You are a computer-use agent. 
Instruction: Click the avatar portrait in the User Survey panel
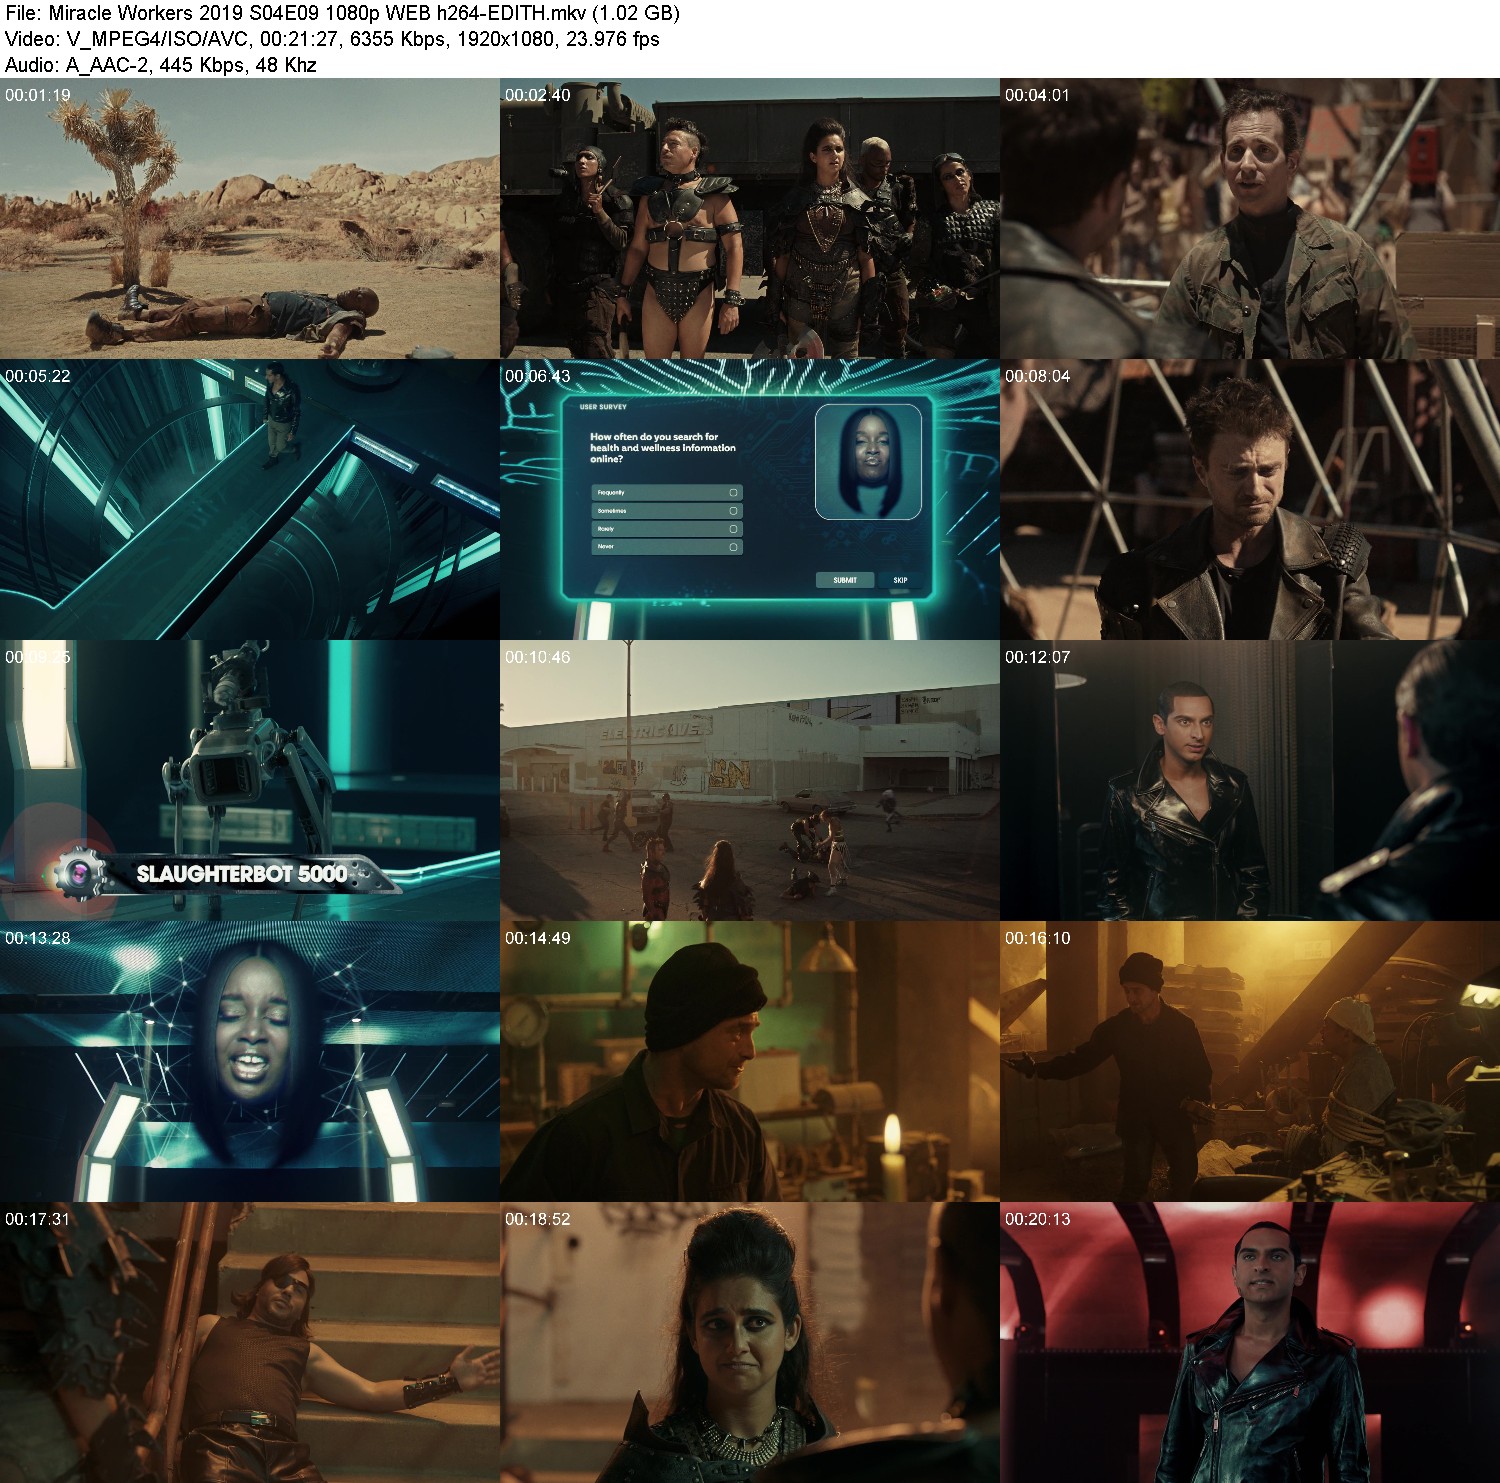coord(868,462)
